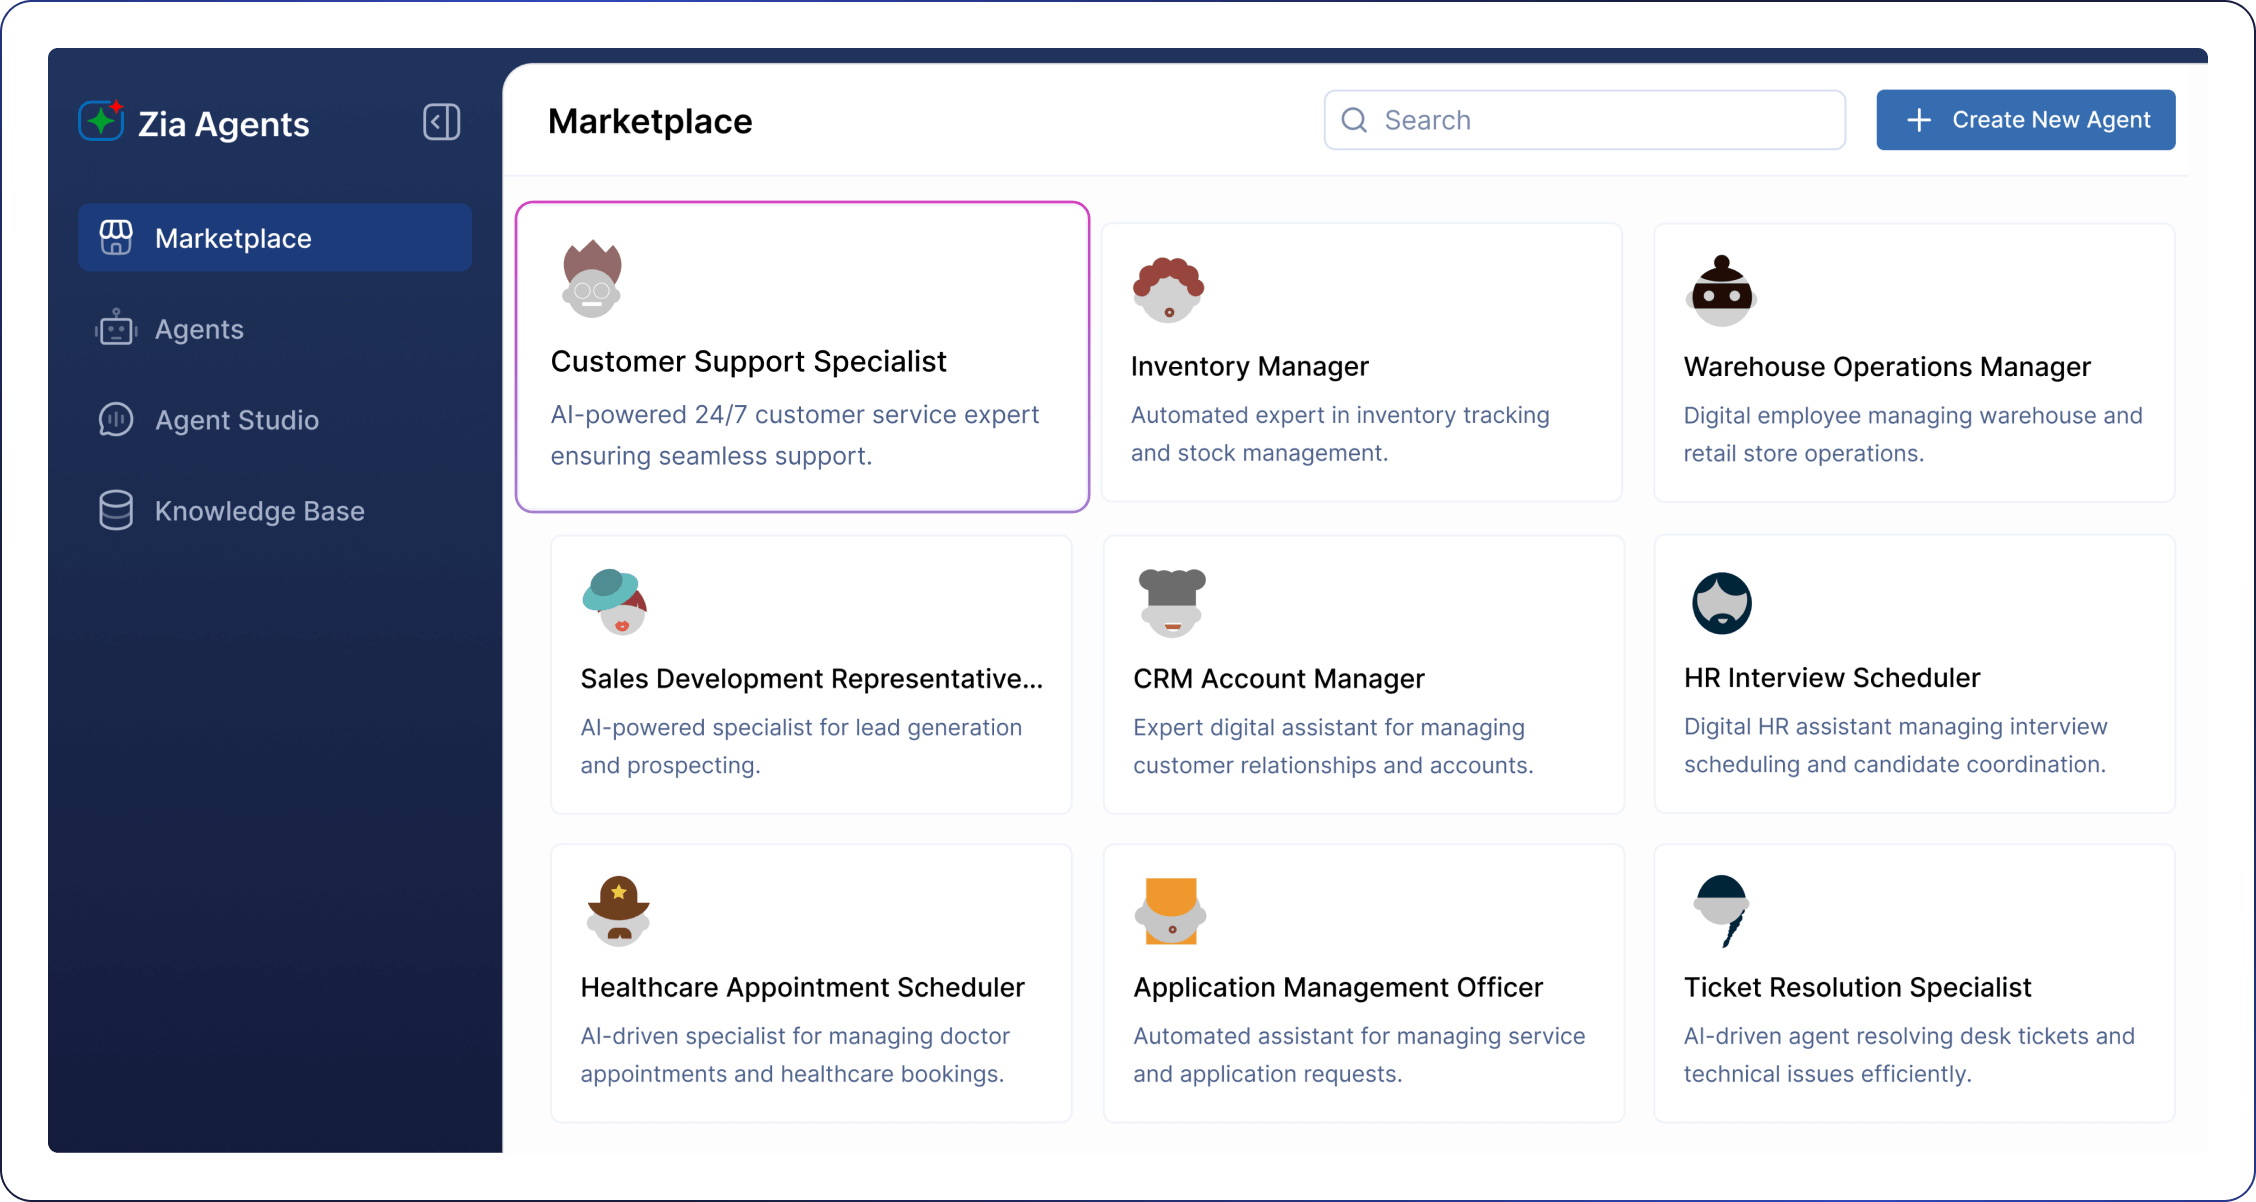This screenshot has width=2256, height=1202.
Task: Click the Sales Development Representative avatar
Action: coord(615,602)
